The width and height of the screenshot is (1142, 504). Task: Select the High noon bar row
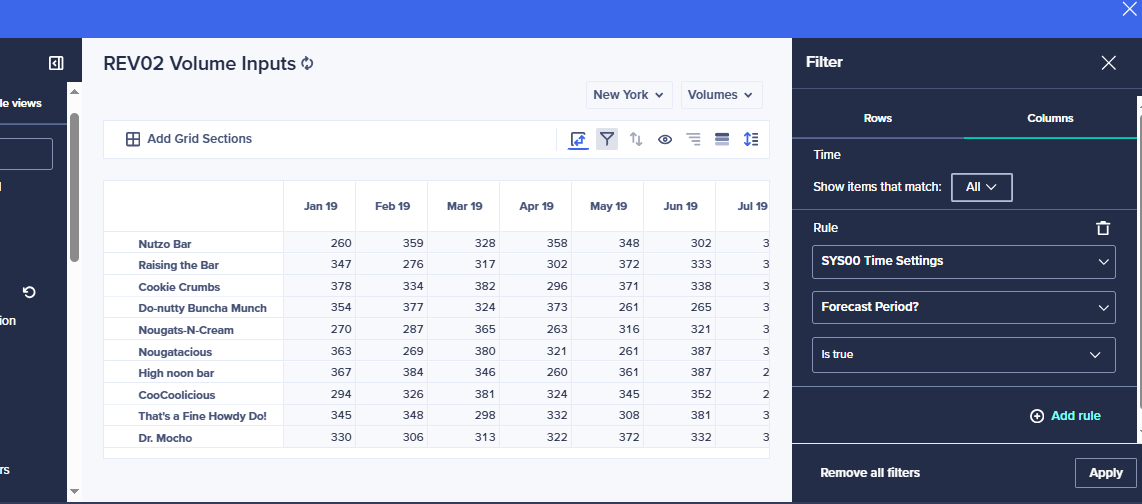pos(176,373)
